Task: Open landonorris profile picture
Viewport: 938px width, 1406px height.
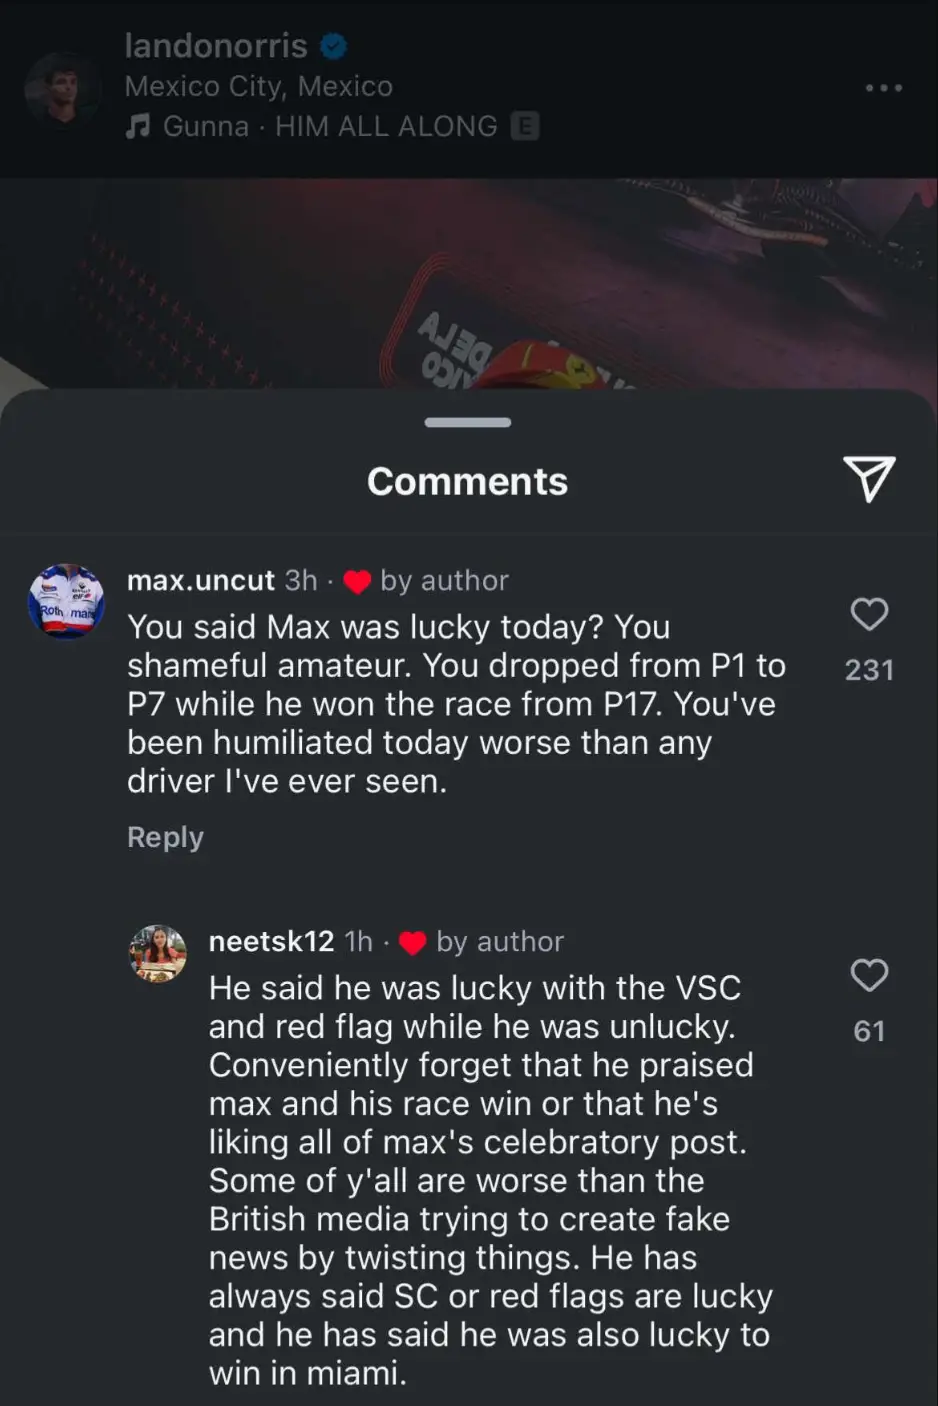Action: coord(63,89)
